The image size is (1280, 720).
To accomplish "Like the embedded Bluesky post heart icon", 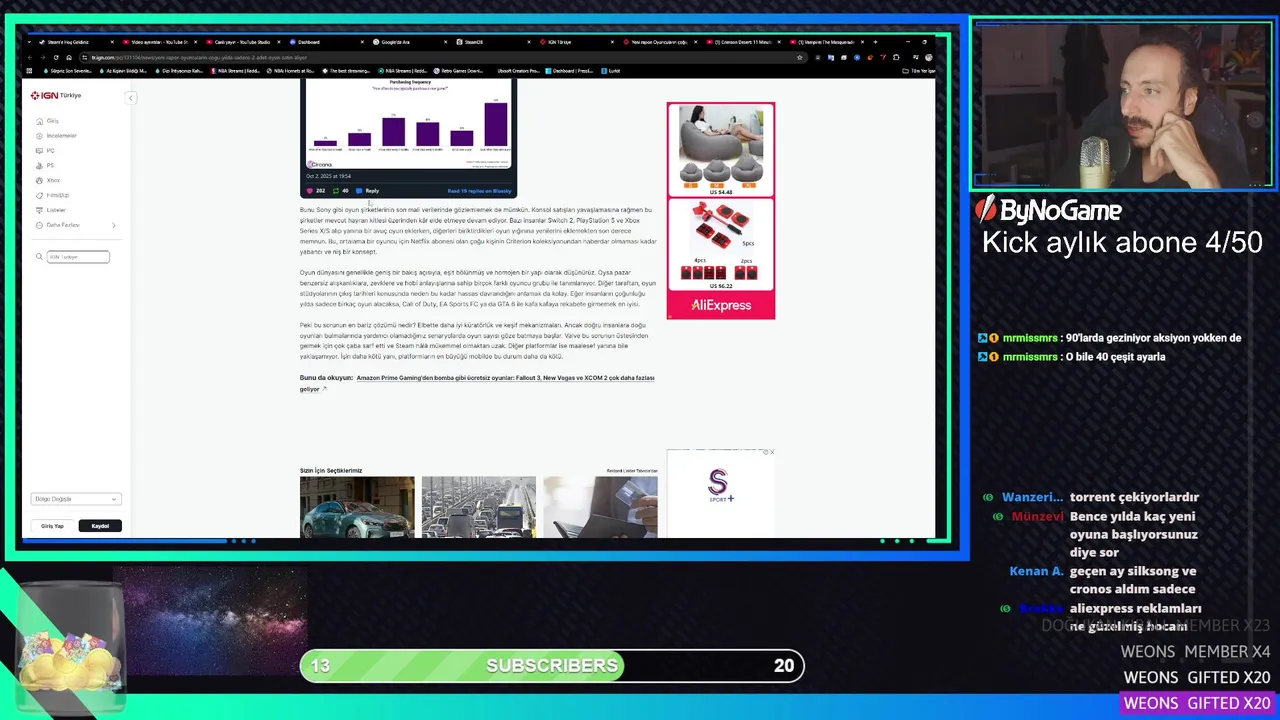I will (x=310, y=191).
